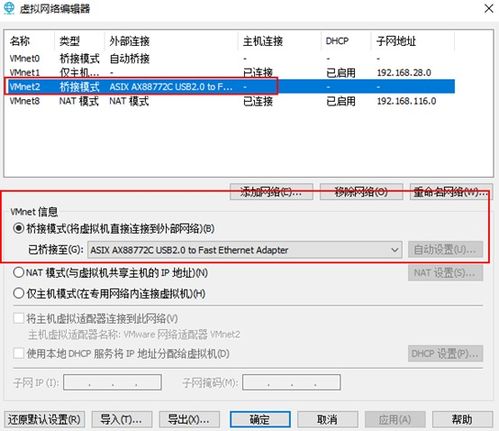The image size is (499, 431).
Task: Click the 重命名网络 button
Action: [451, 192]
